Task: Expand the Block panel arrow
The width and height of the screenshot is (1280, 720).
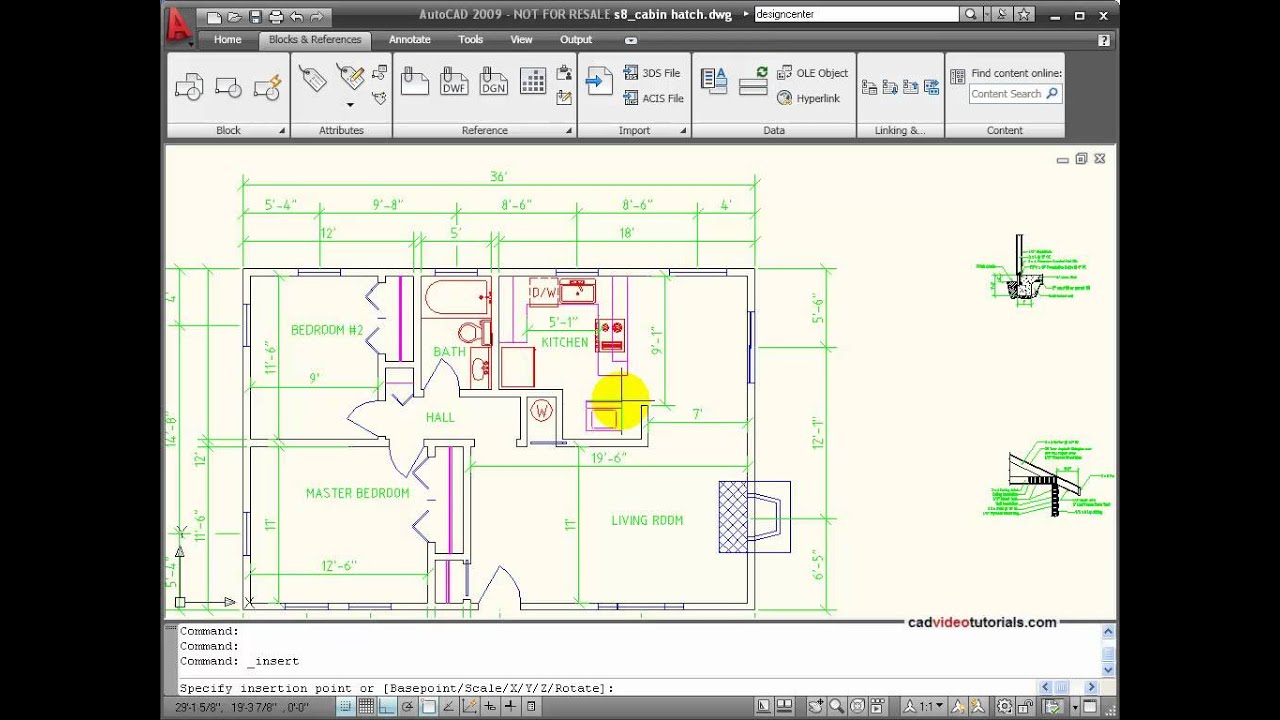Action: (282, 131)
